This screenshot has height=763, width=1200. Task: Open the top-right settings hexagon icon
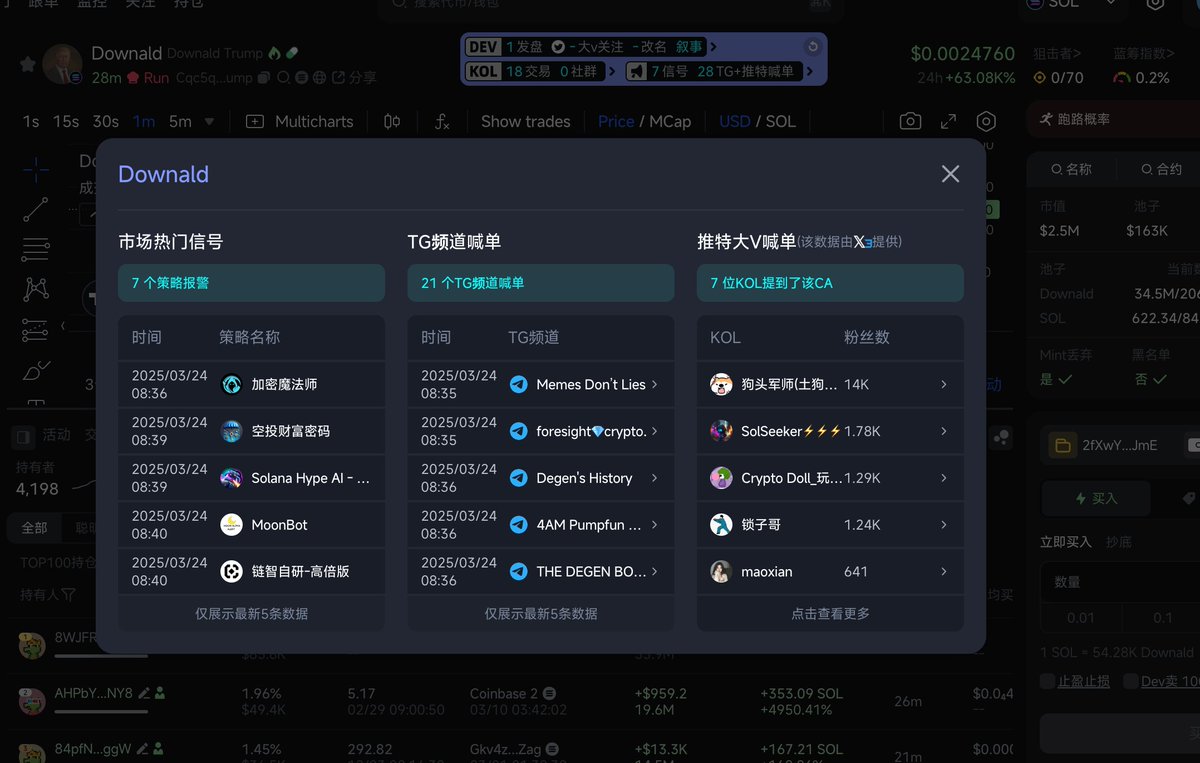(x=1155, y=4)
